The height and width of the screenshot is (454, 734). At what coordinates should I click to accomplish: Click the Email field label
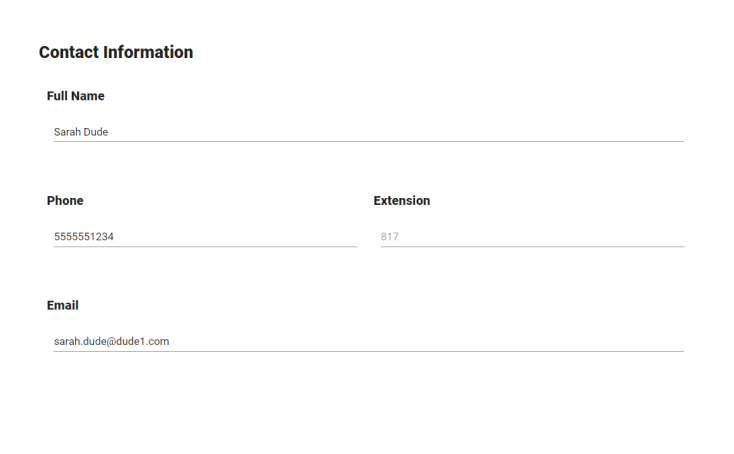click(63, 306)
